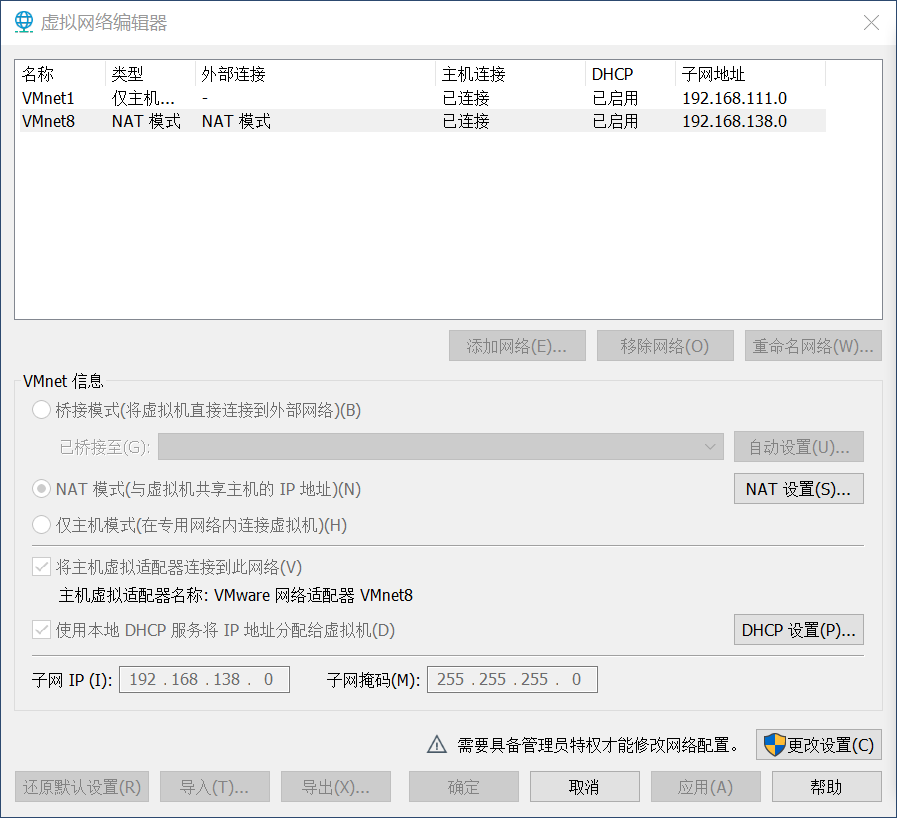Image resolution: width=897 pixels, height=818 pixels.
Task: Click 重命名网络(W)... button
Action: click(x=813, y=346)
